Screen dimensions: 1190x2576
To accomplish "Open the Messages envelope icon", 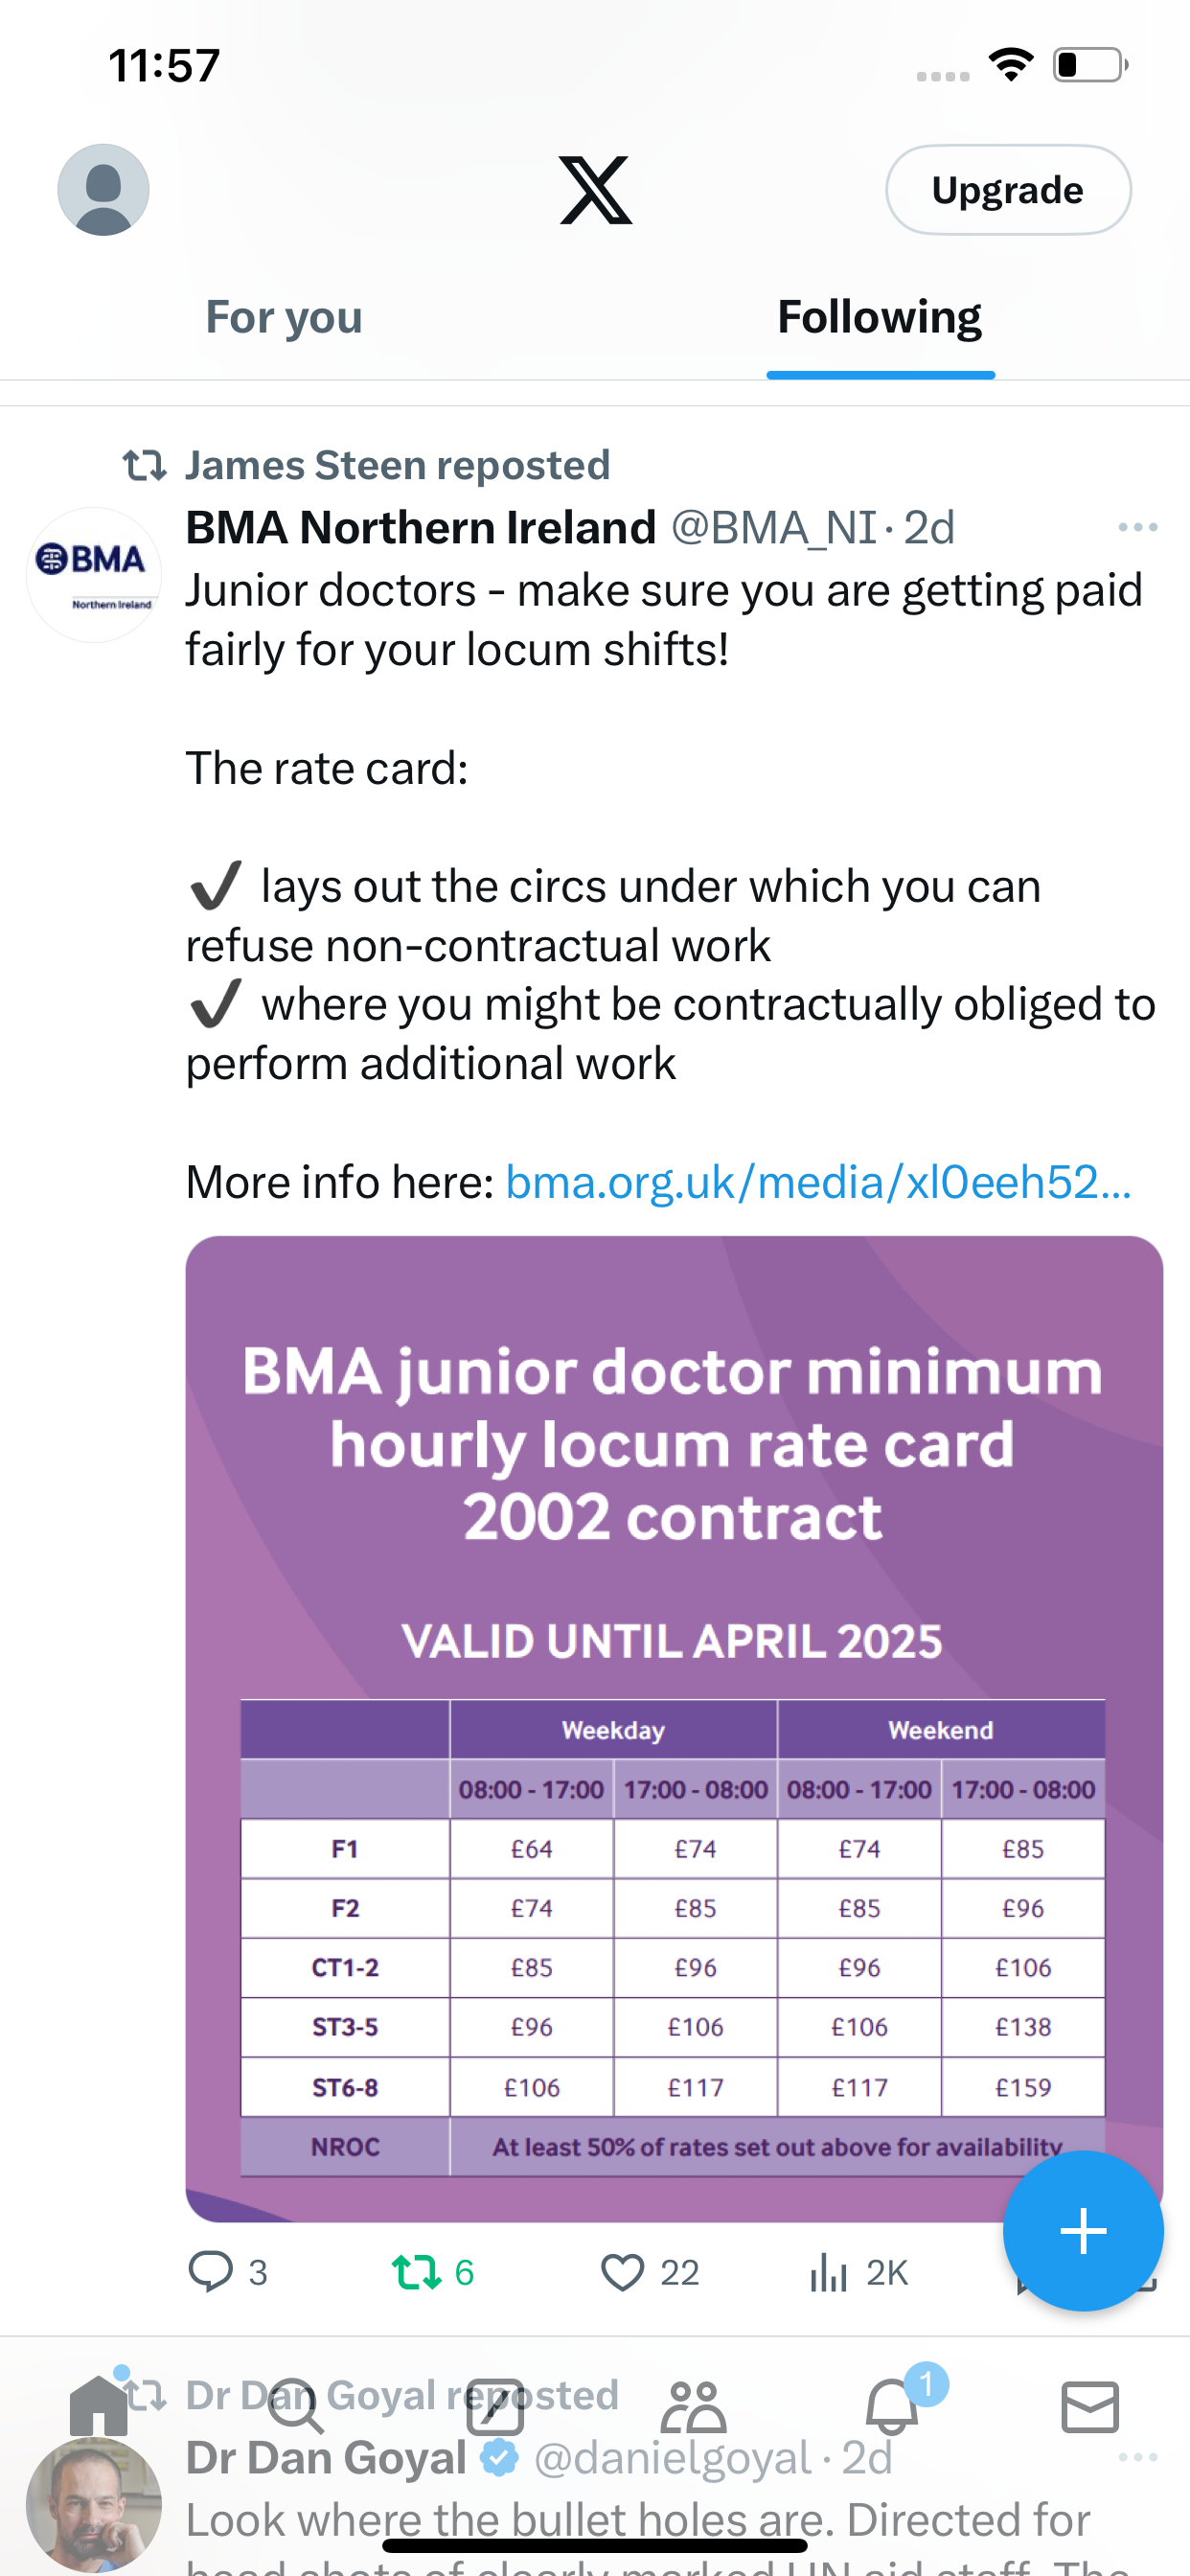I will point(1090,2406).
